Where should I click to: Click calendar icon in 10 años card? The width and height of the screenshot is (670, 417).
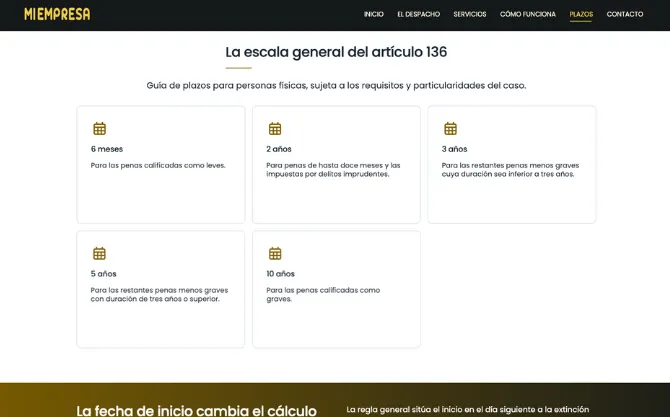[275, 253]
